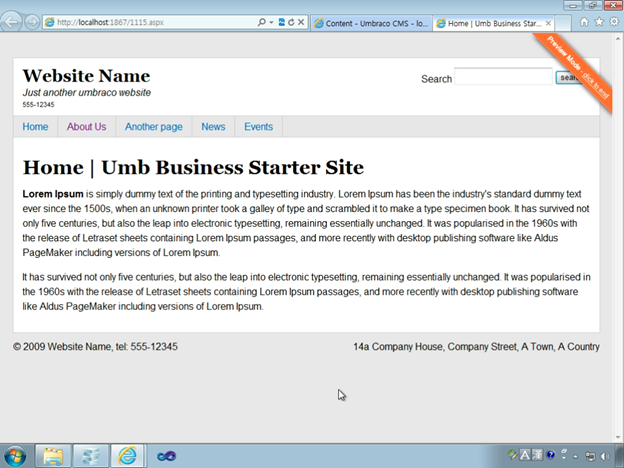The height and width of the screenshot is (468, 624).
Task: Click the vertical scrollbar up arrow
Action: click(618, 39)
